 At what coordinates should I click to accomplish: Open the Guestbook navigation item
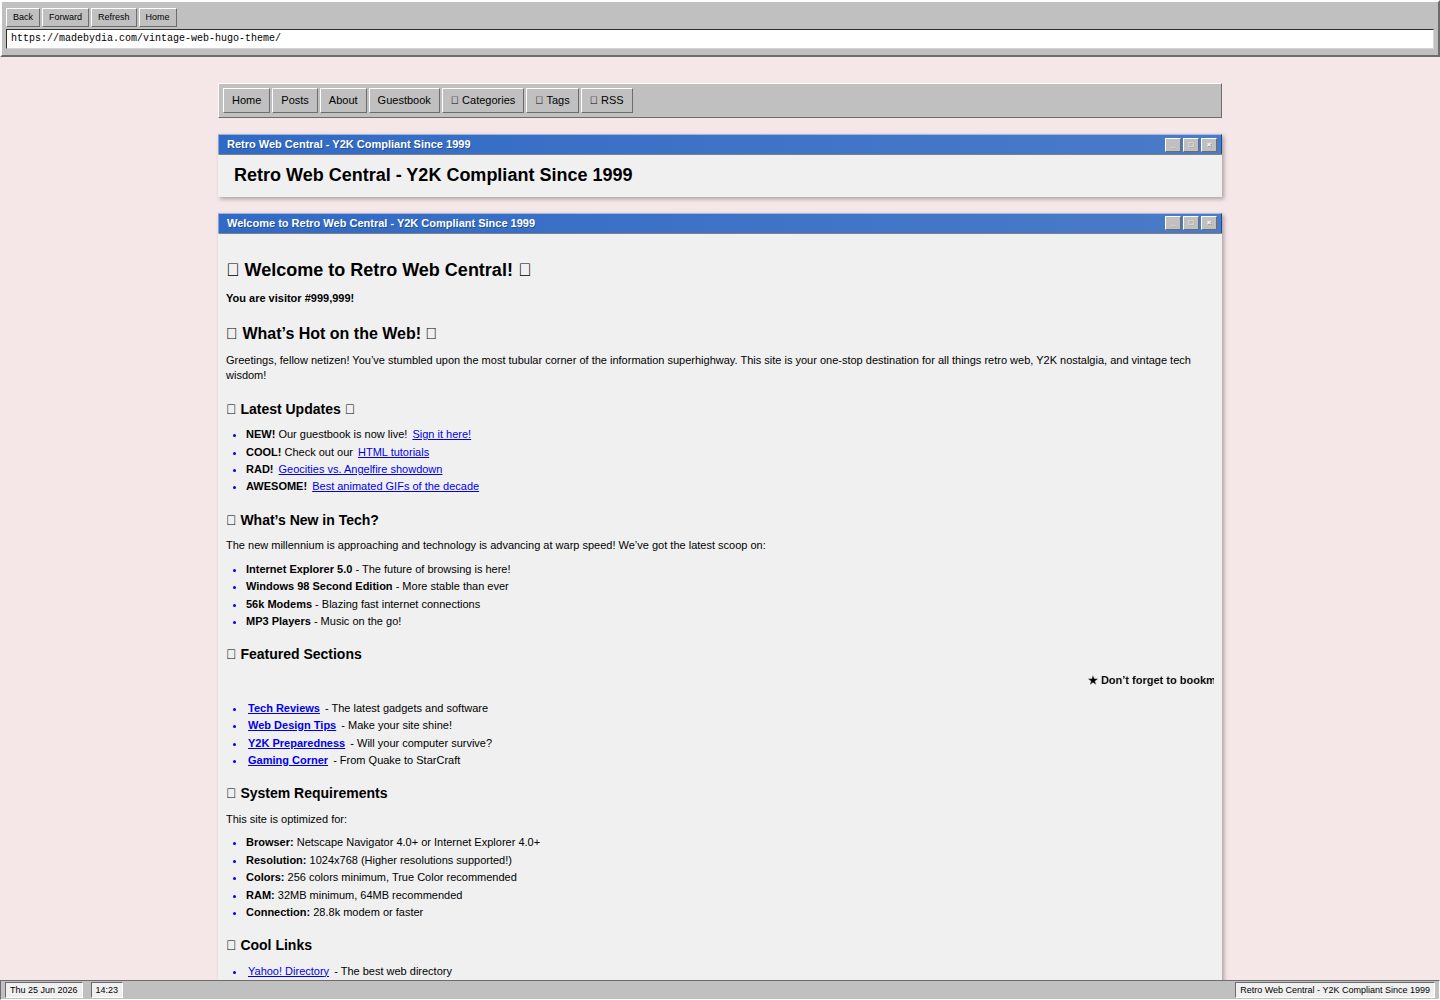click(x=404, y=100)
